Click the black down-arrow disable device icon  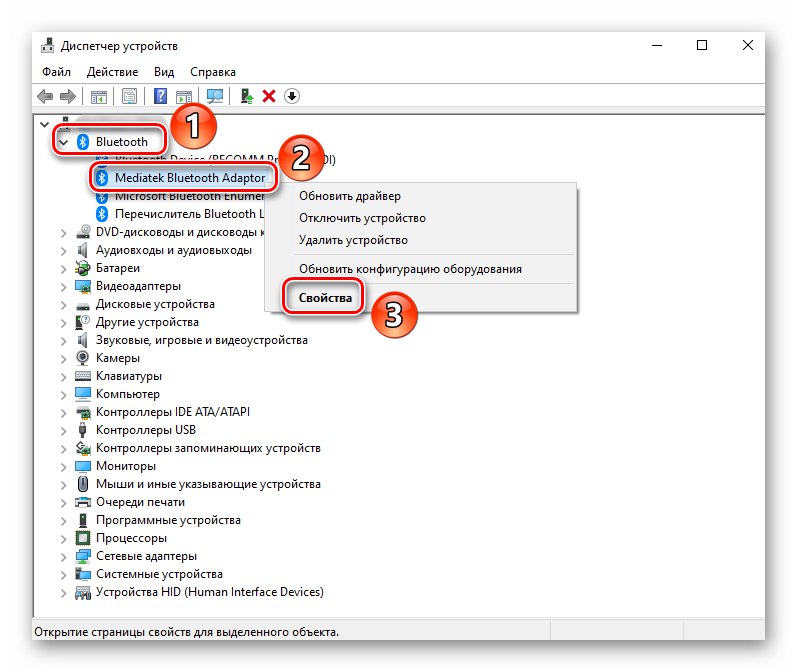[292, 96]
